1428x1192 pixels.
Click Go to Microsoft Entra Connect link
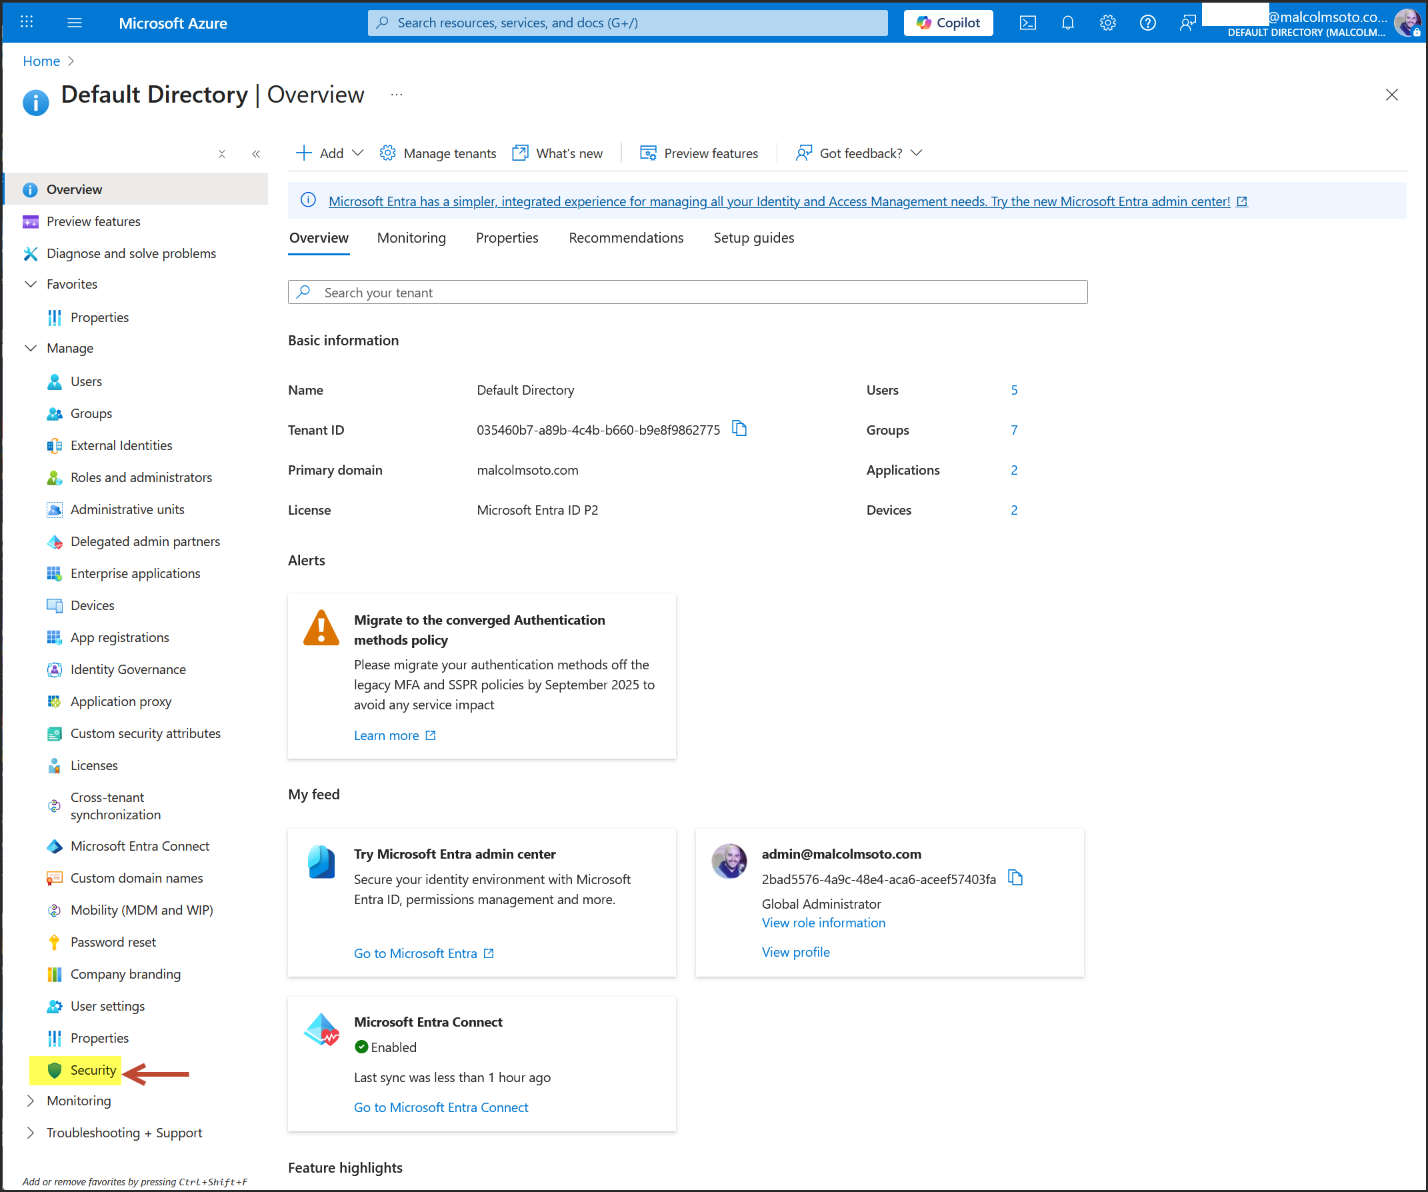(x=441, y=1107)
